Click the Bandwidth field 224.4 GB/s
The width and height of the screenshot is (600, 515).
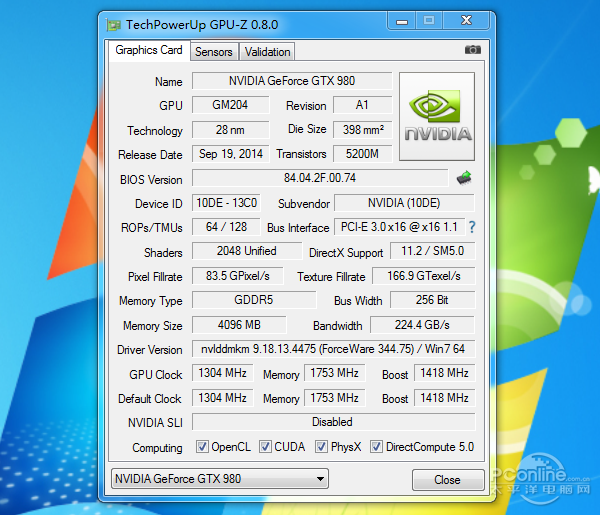click(x=422, y=325)
